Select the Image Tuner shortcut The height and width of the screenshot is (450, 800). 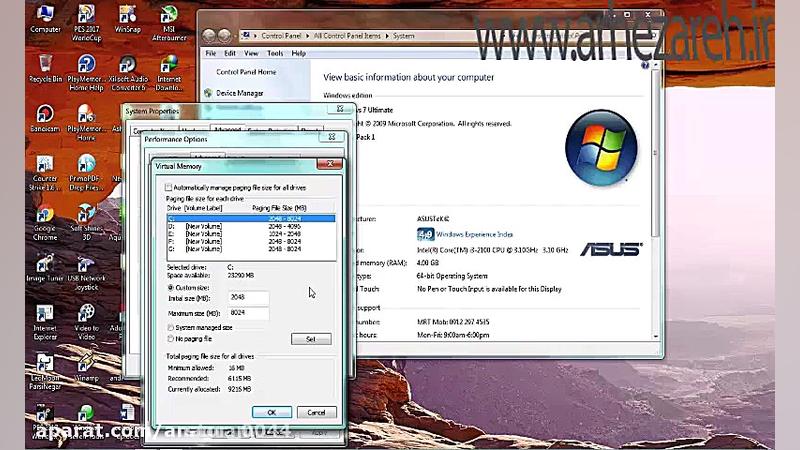[45, 268]
